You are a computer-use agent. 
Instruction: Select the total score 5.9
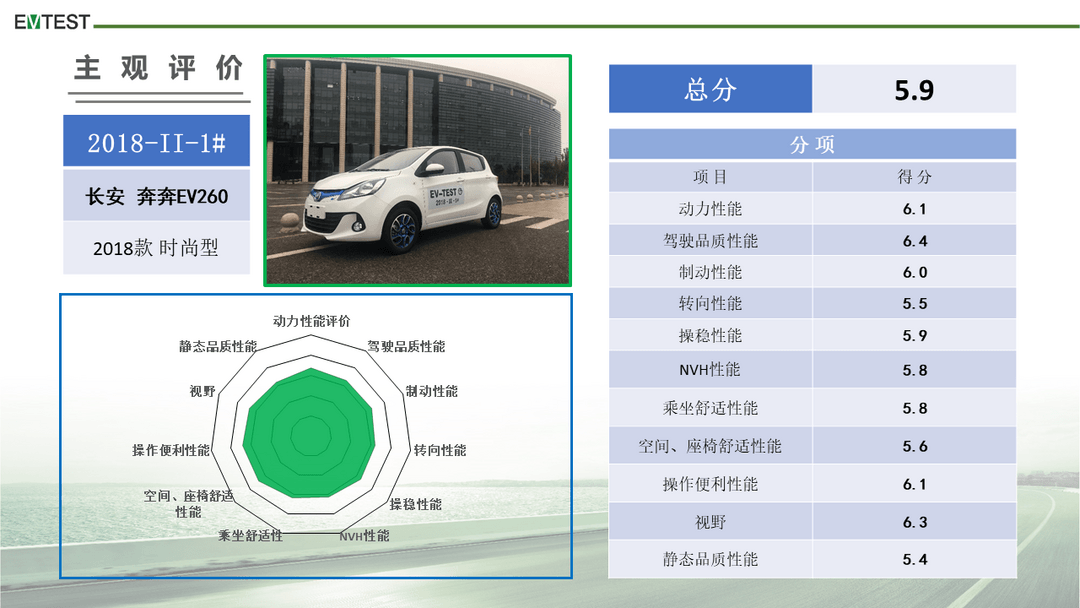point(914,90)
